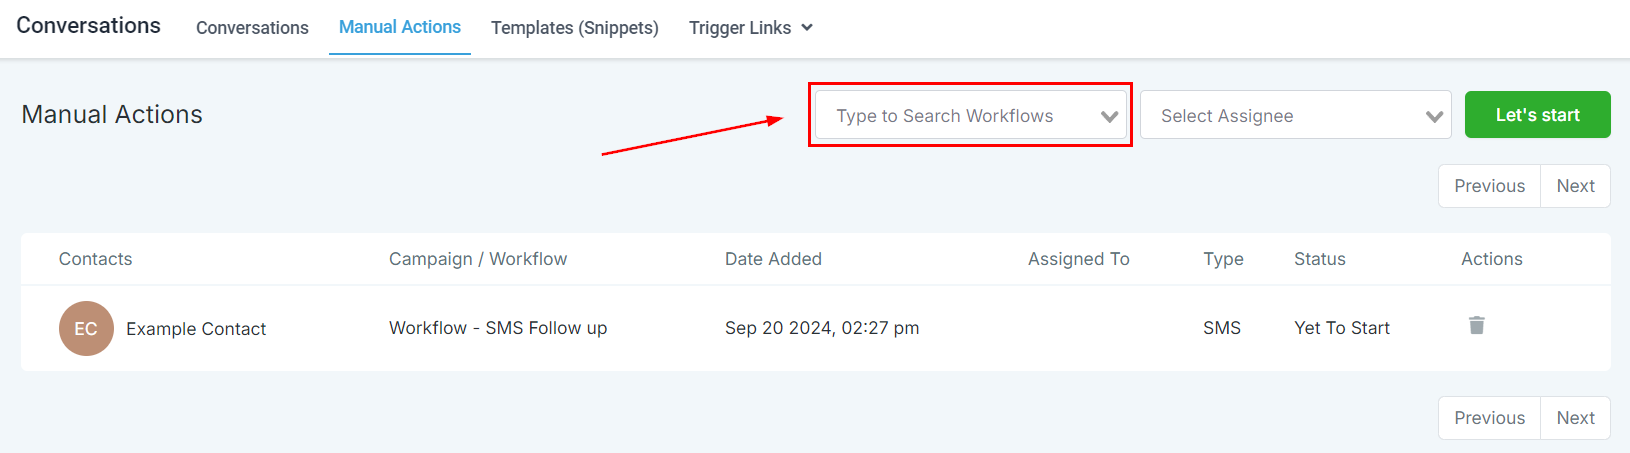
Task: Click Previous button above the table
Action: pyautogui.click(x=1489, y=186)
